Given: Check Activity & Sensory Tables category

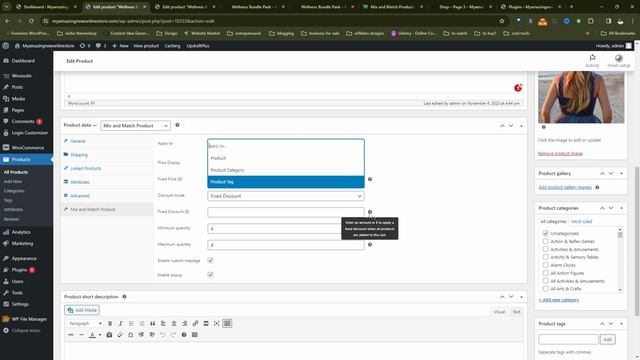Looking at the screenshot, I should [x=546, y=257].
